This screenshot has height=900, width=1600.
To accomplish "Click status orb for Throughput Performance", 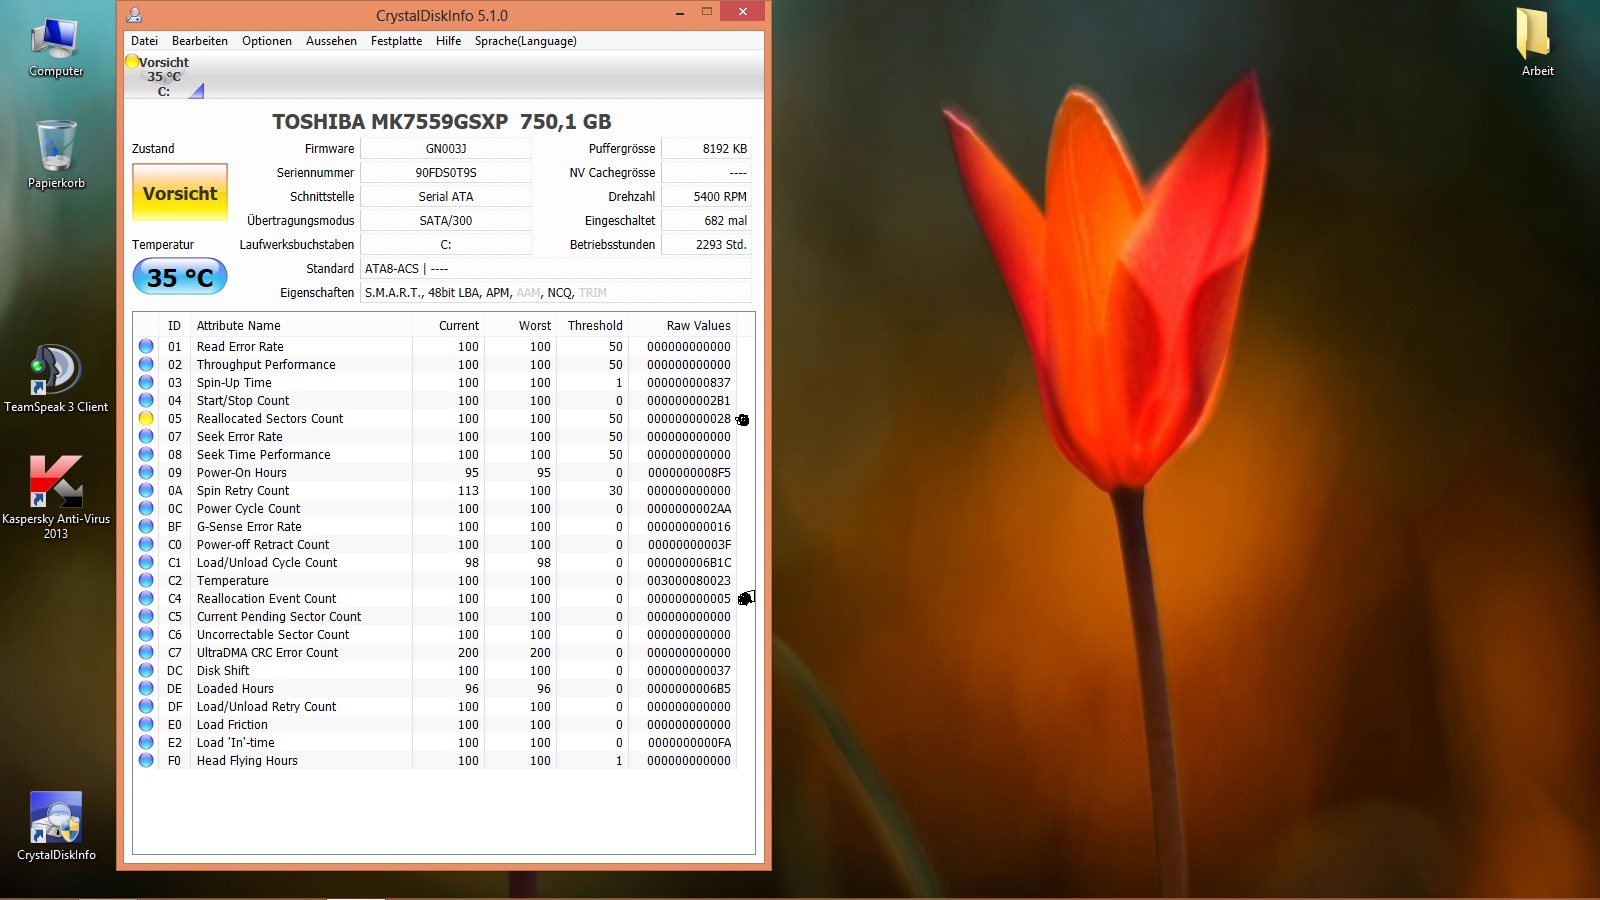I will pyautogui.click(x=146, y=365).
